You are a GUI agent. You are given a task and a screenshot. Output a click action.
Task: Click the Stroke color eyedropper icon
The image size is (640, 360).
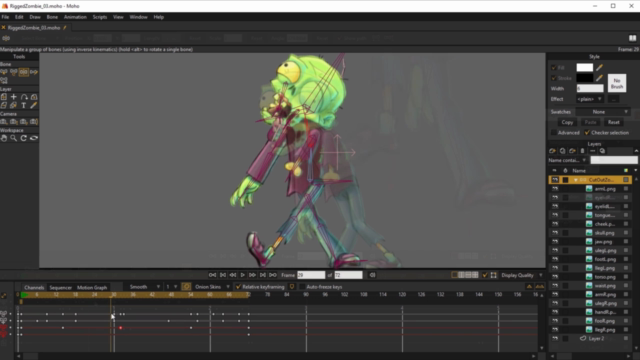(x=599, y=78)
